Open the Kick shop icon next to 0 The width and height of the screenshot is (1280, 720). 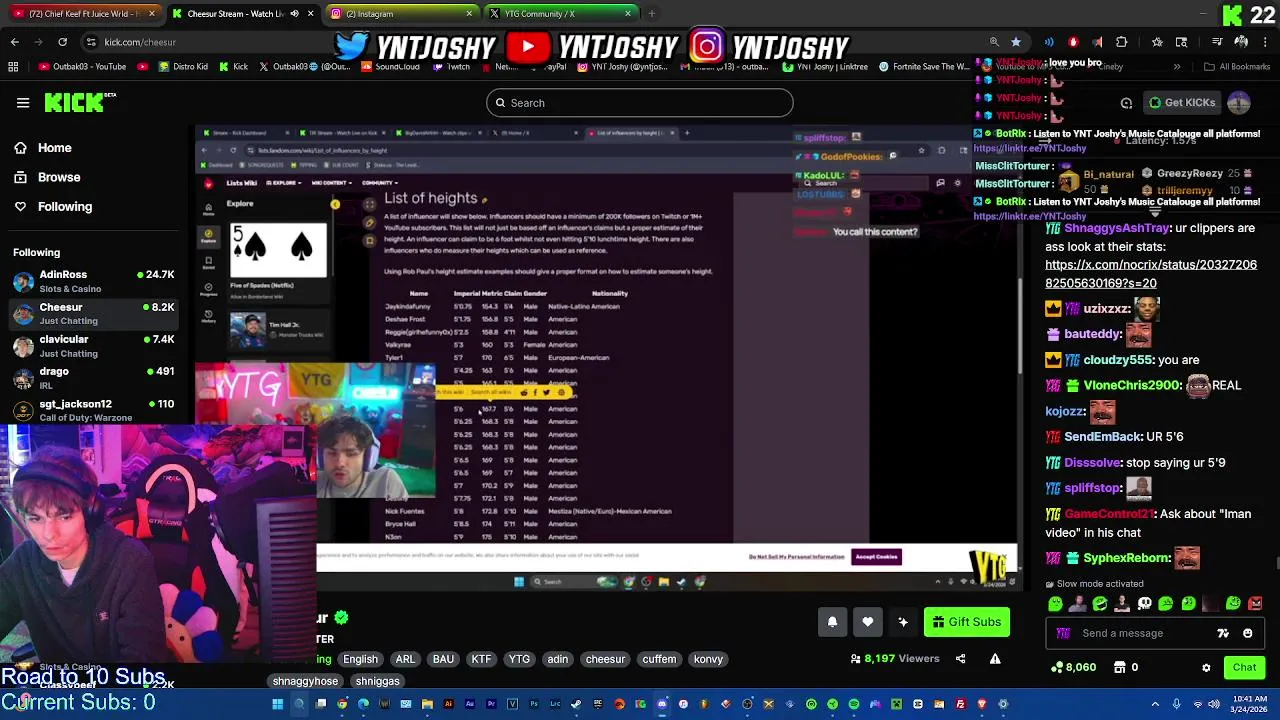click(x=1120, y=667)
